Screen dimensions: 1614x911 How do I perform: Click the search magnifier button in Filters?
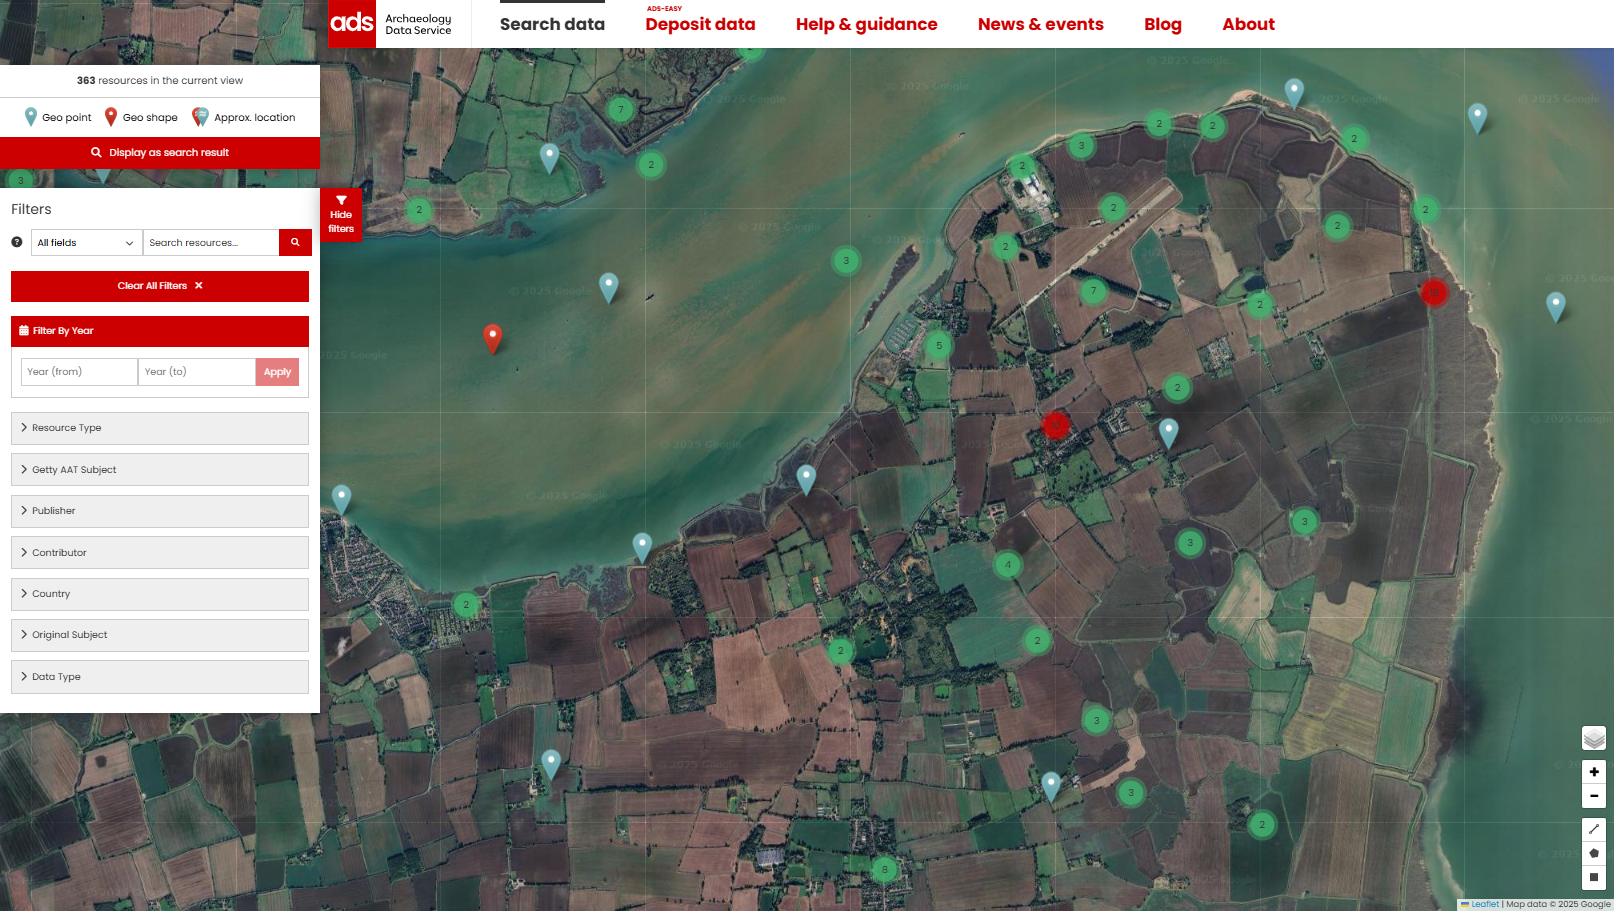click(295, 242)
